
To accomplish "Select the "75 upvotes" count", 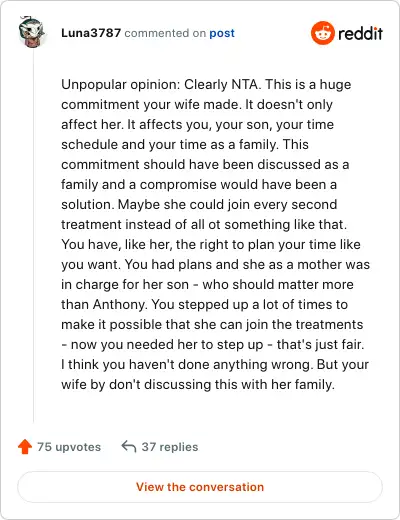I will point(69,447).
